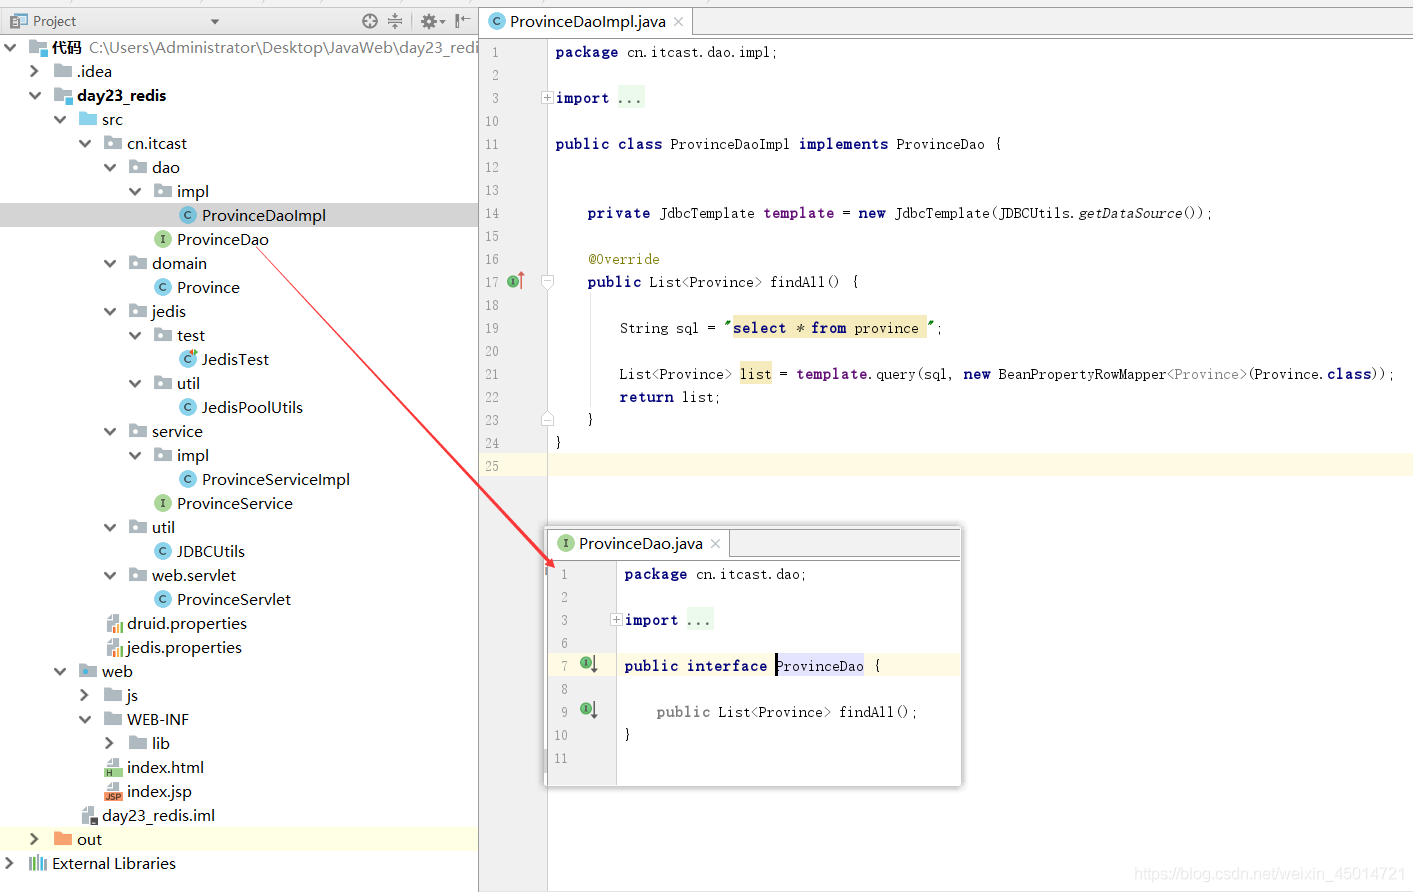Click the implemented gutter icon at line 9
Image resolution: width=1413 pixels, height=892 pixels.
(x=588, y=710)
